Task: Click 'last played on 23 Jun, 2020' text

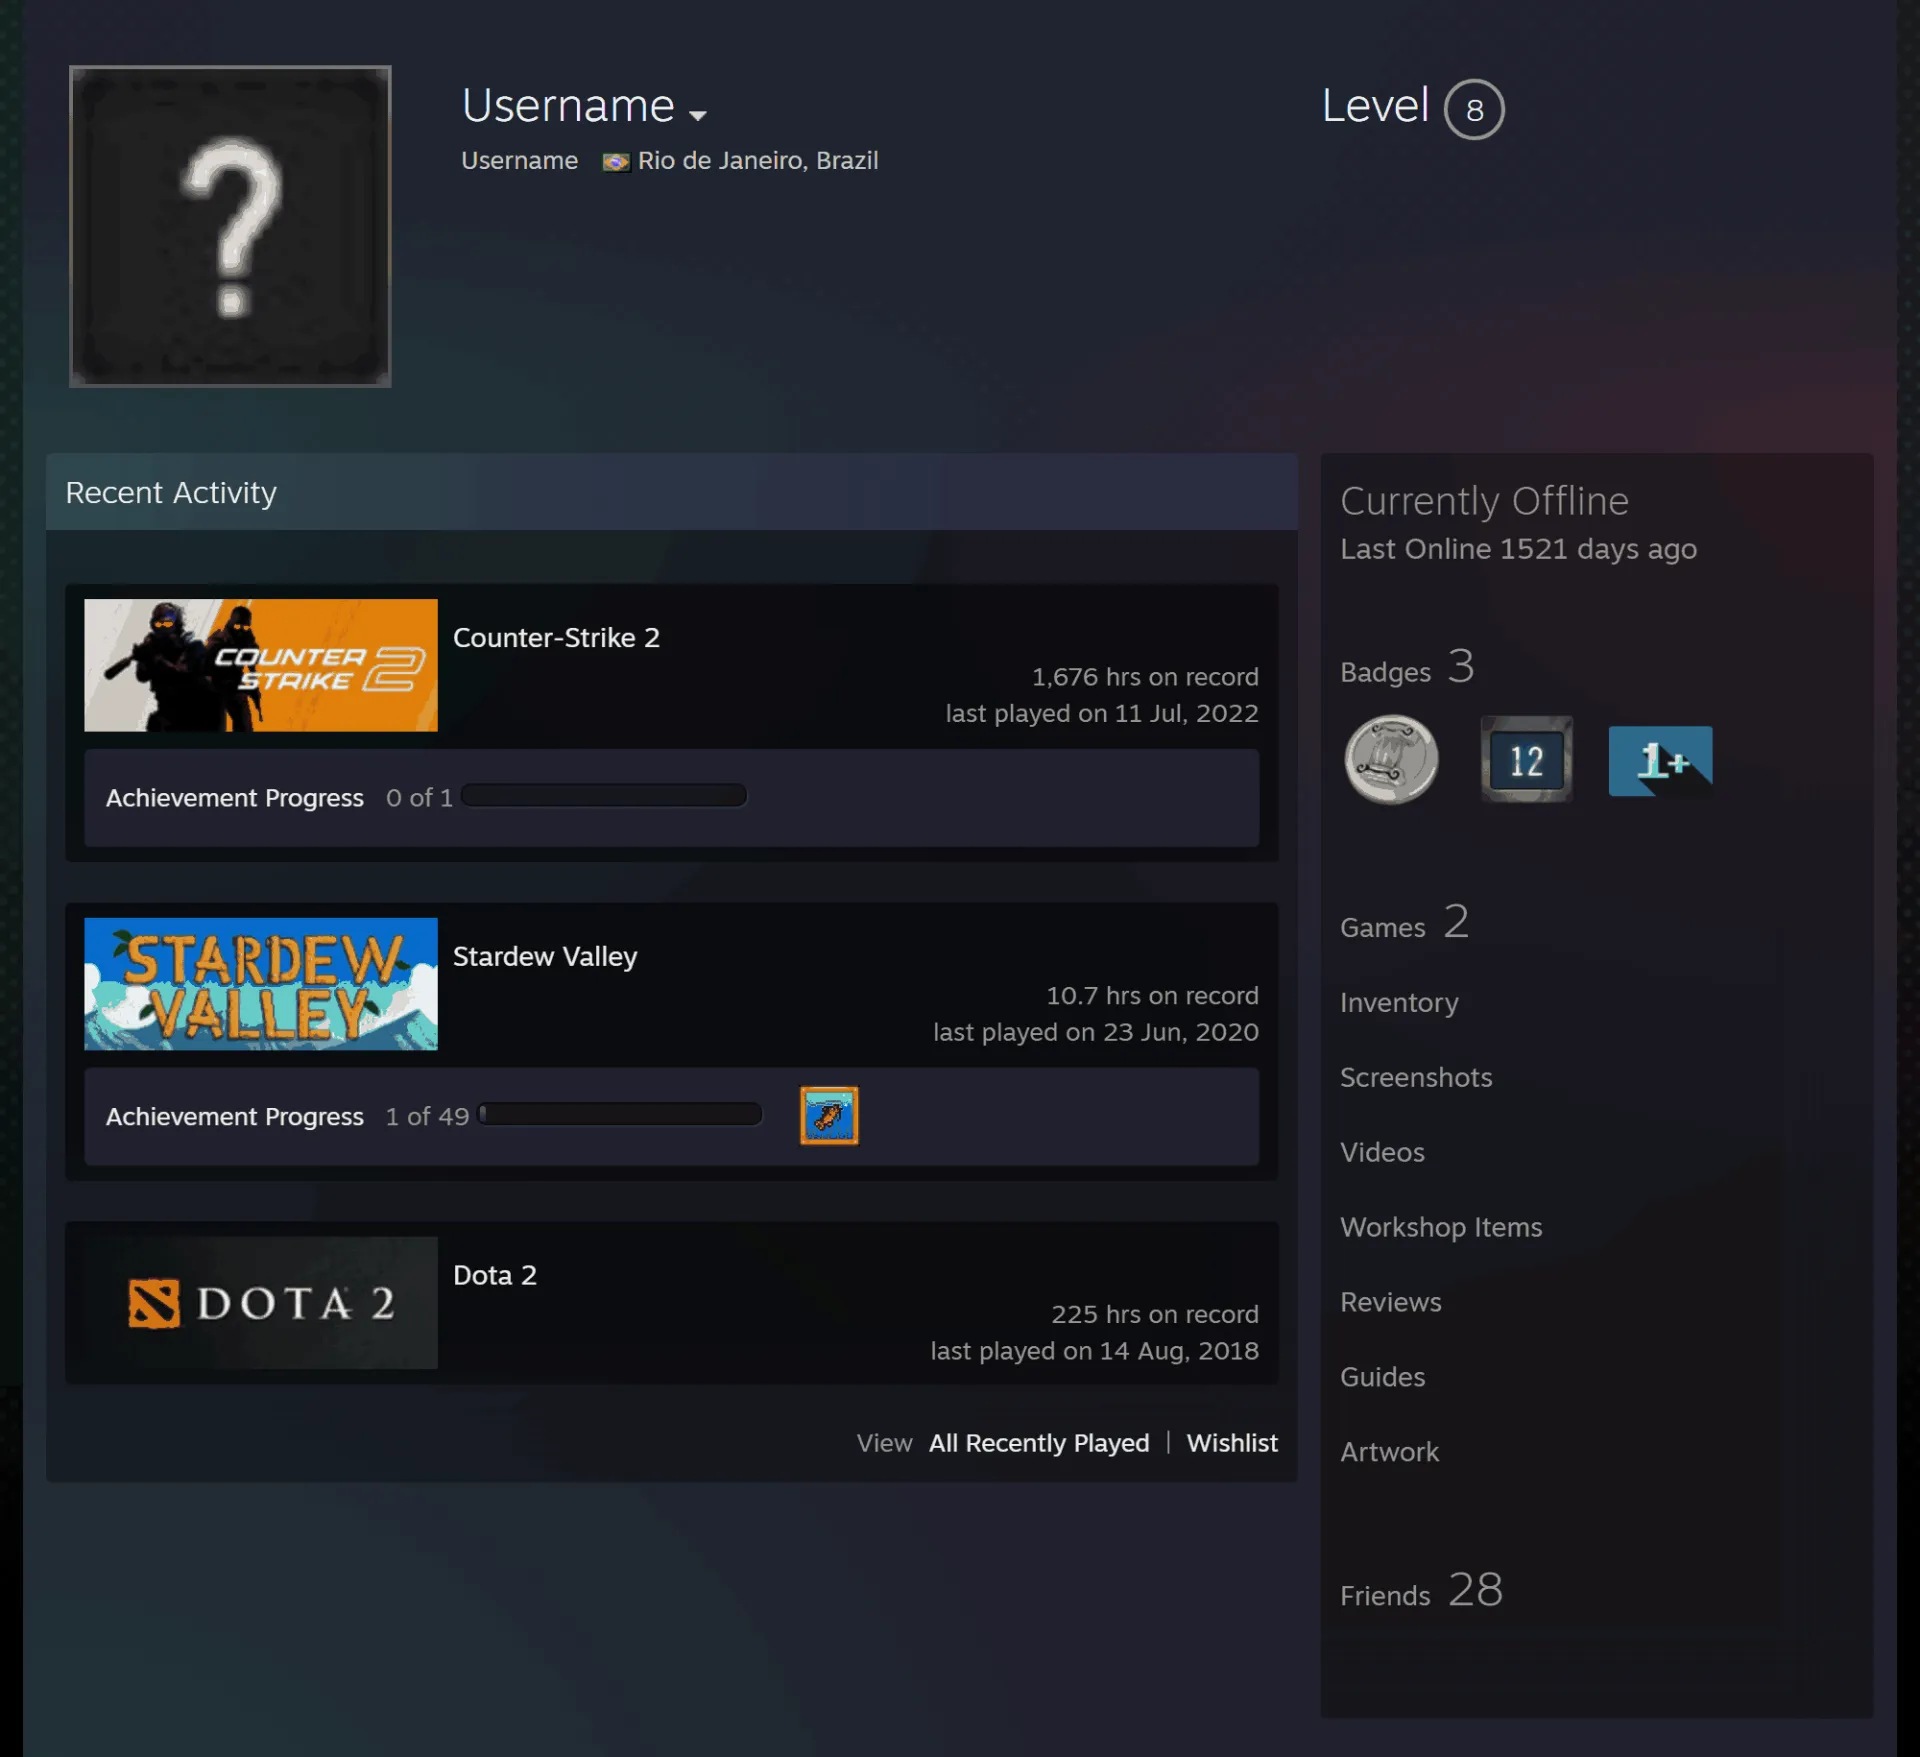Action: pos(1096,1032)
